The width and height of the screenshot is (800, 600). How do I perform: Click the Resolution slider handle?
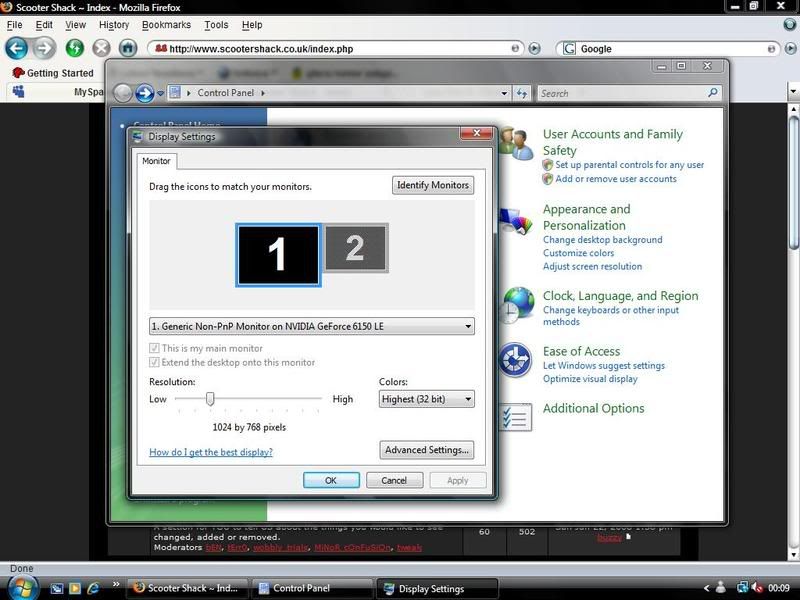click(210, 398)
